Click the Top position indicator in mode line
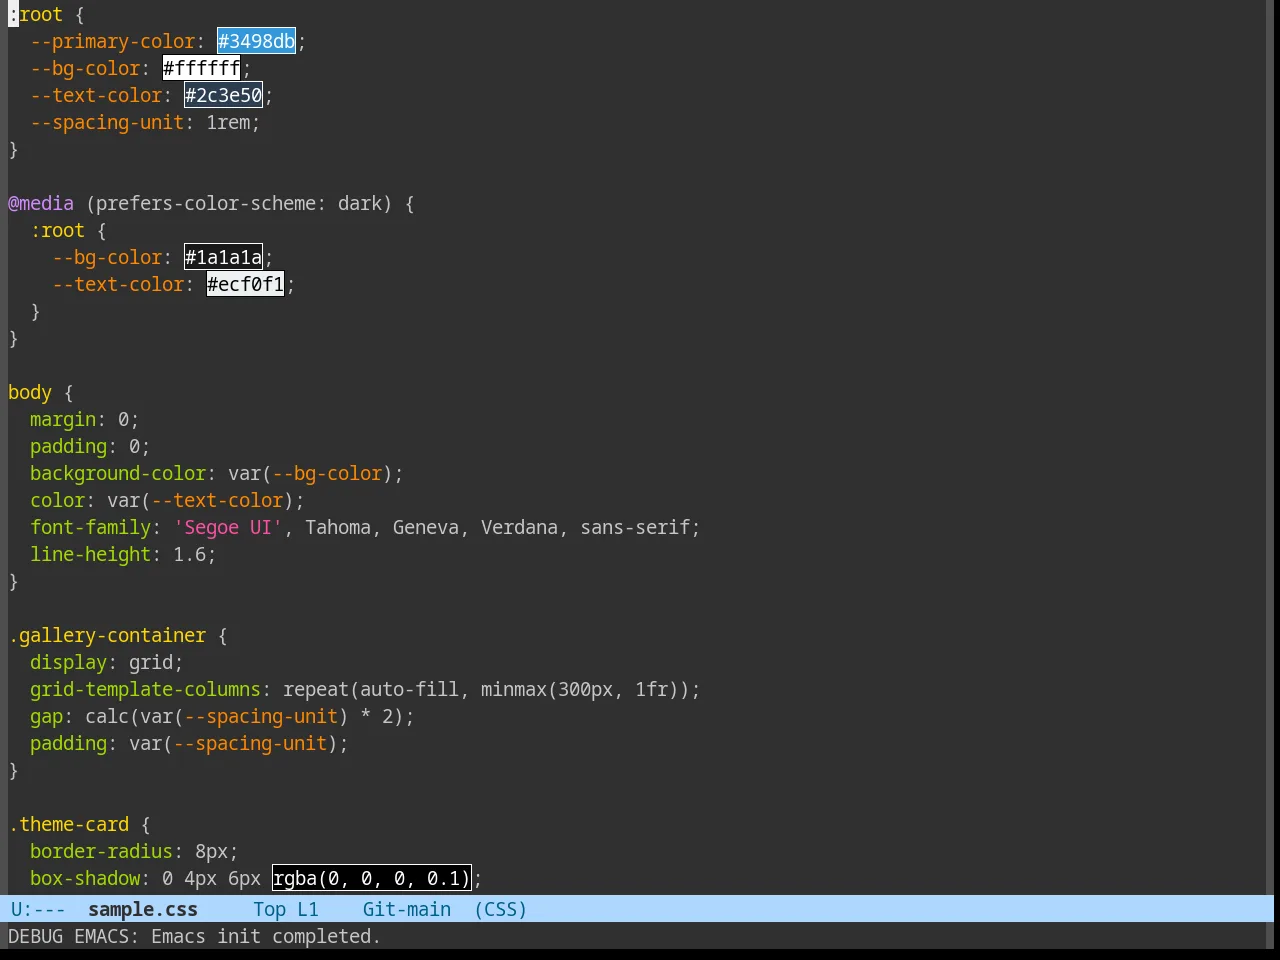The width and height of the screenshot is (1280, 960). pos(269,909)
